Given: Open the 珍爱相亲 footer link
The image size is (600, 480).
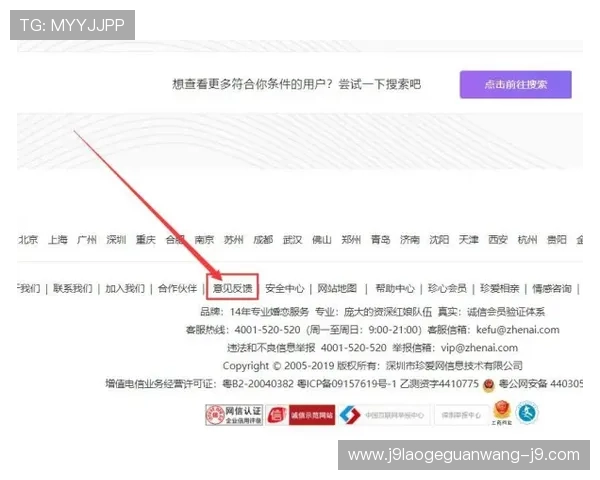Looking at the screenshot, I should [500, 288].
